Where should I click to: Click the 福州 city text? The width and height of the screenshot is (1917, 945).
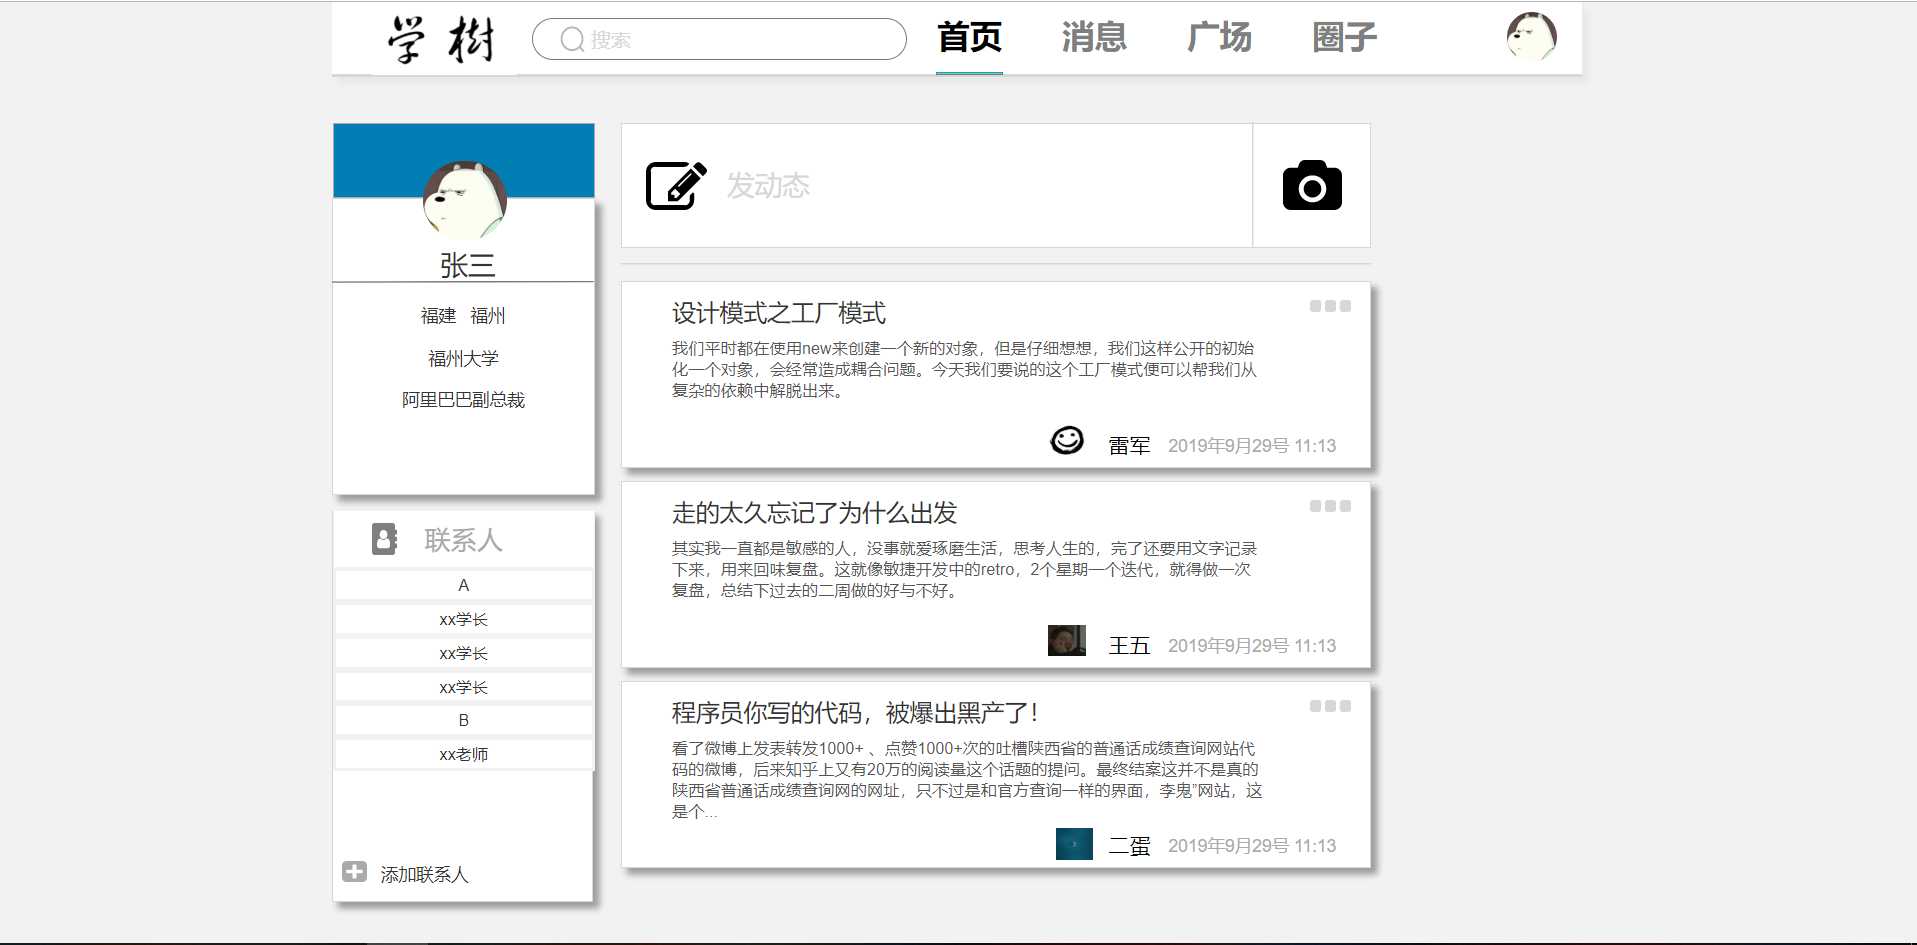click(x=488, y=316)
